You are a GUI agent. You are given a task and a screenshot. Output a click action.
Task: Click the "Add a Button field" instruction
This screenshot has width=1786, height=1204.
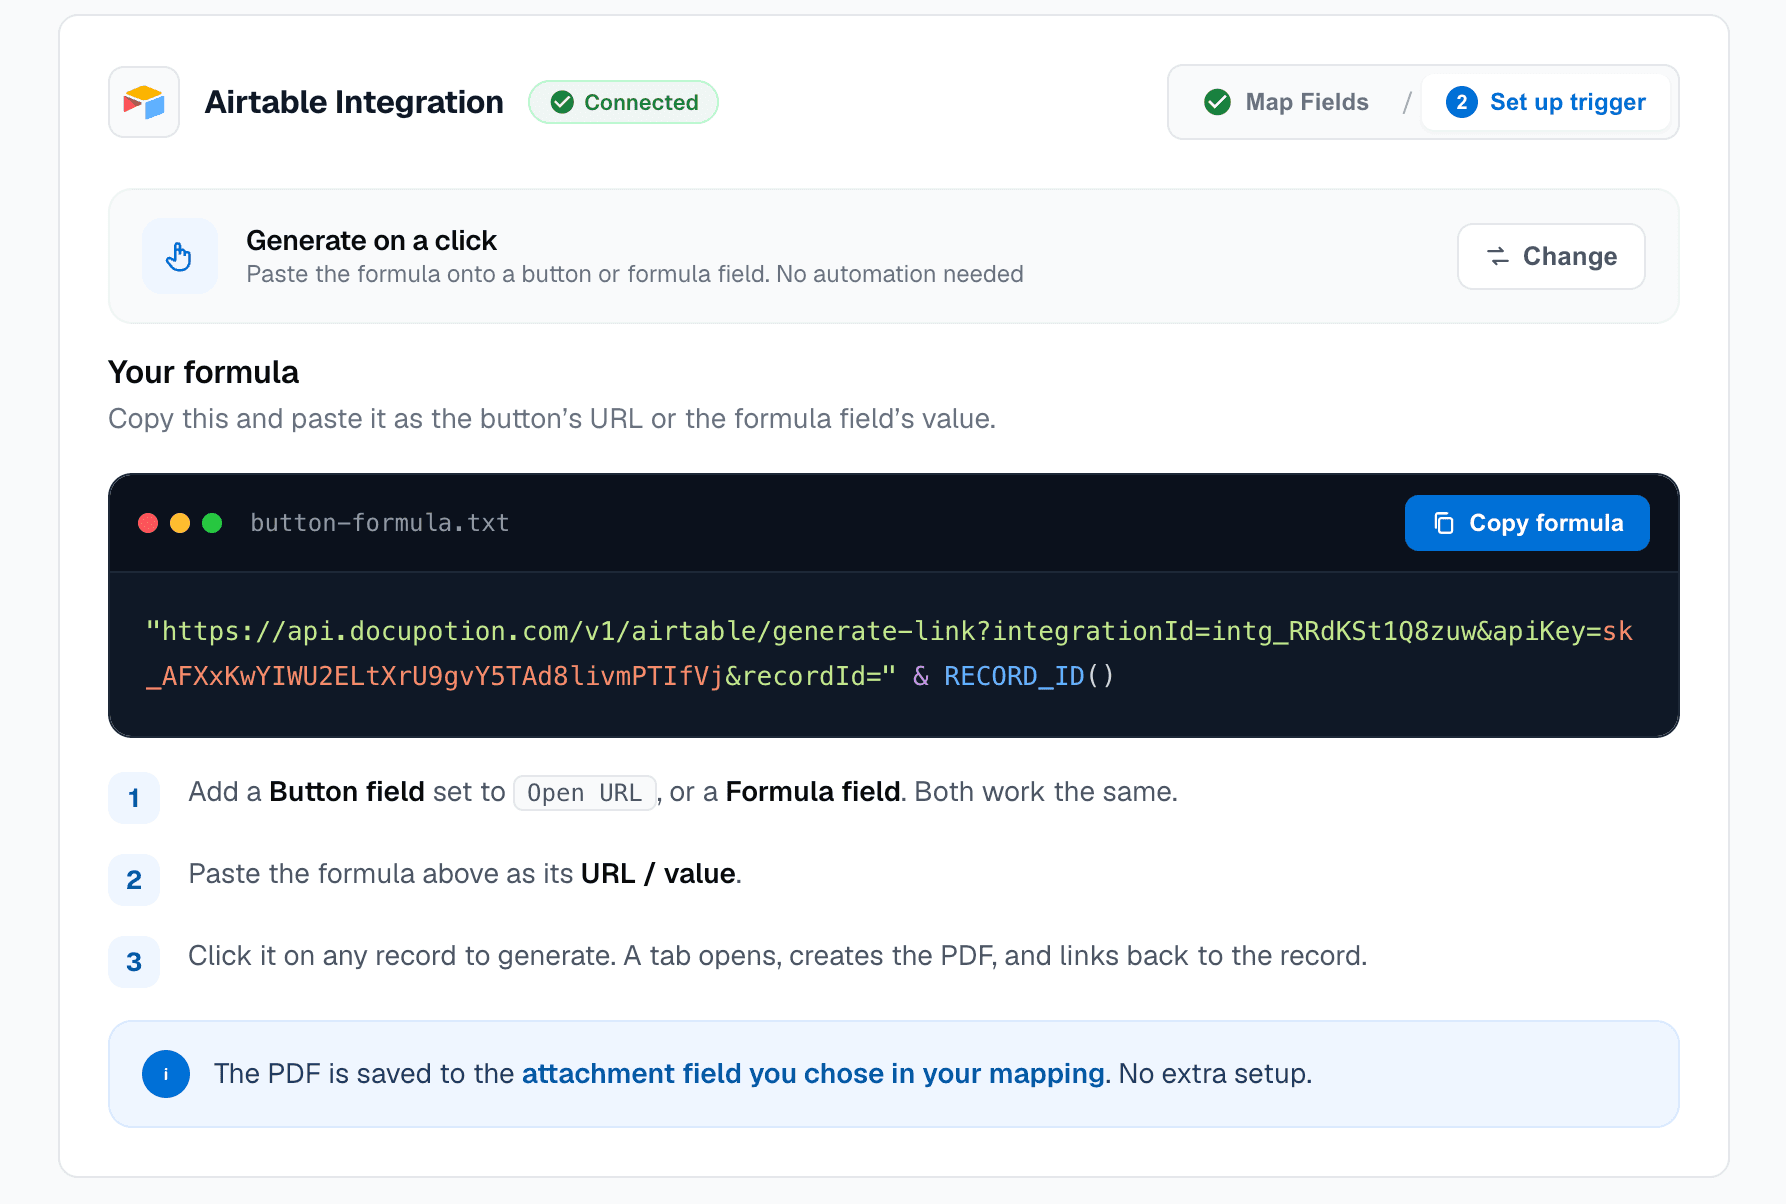[683, 792]
